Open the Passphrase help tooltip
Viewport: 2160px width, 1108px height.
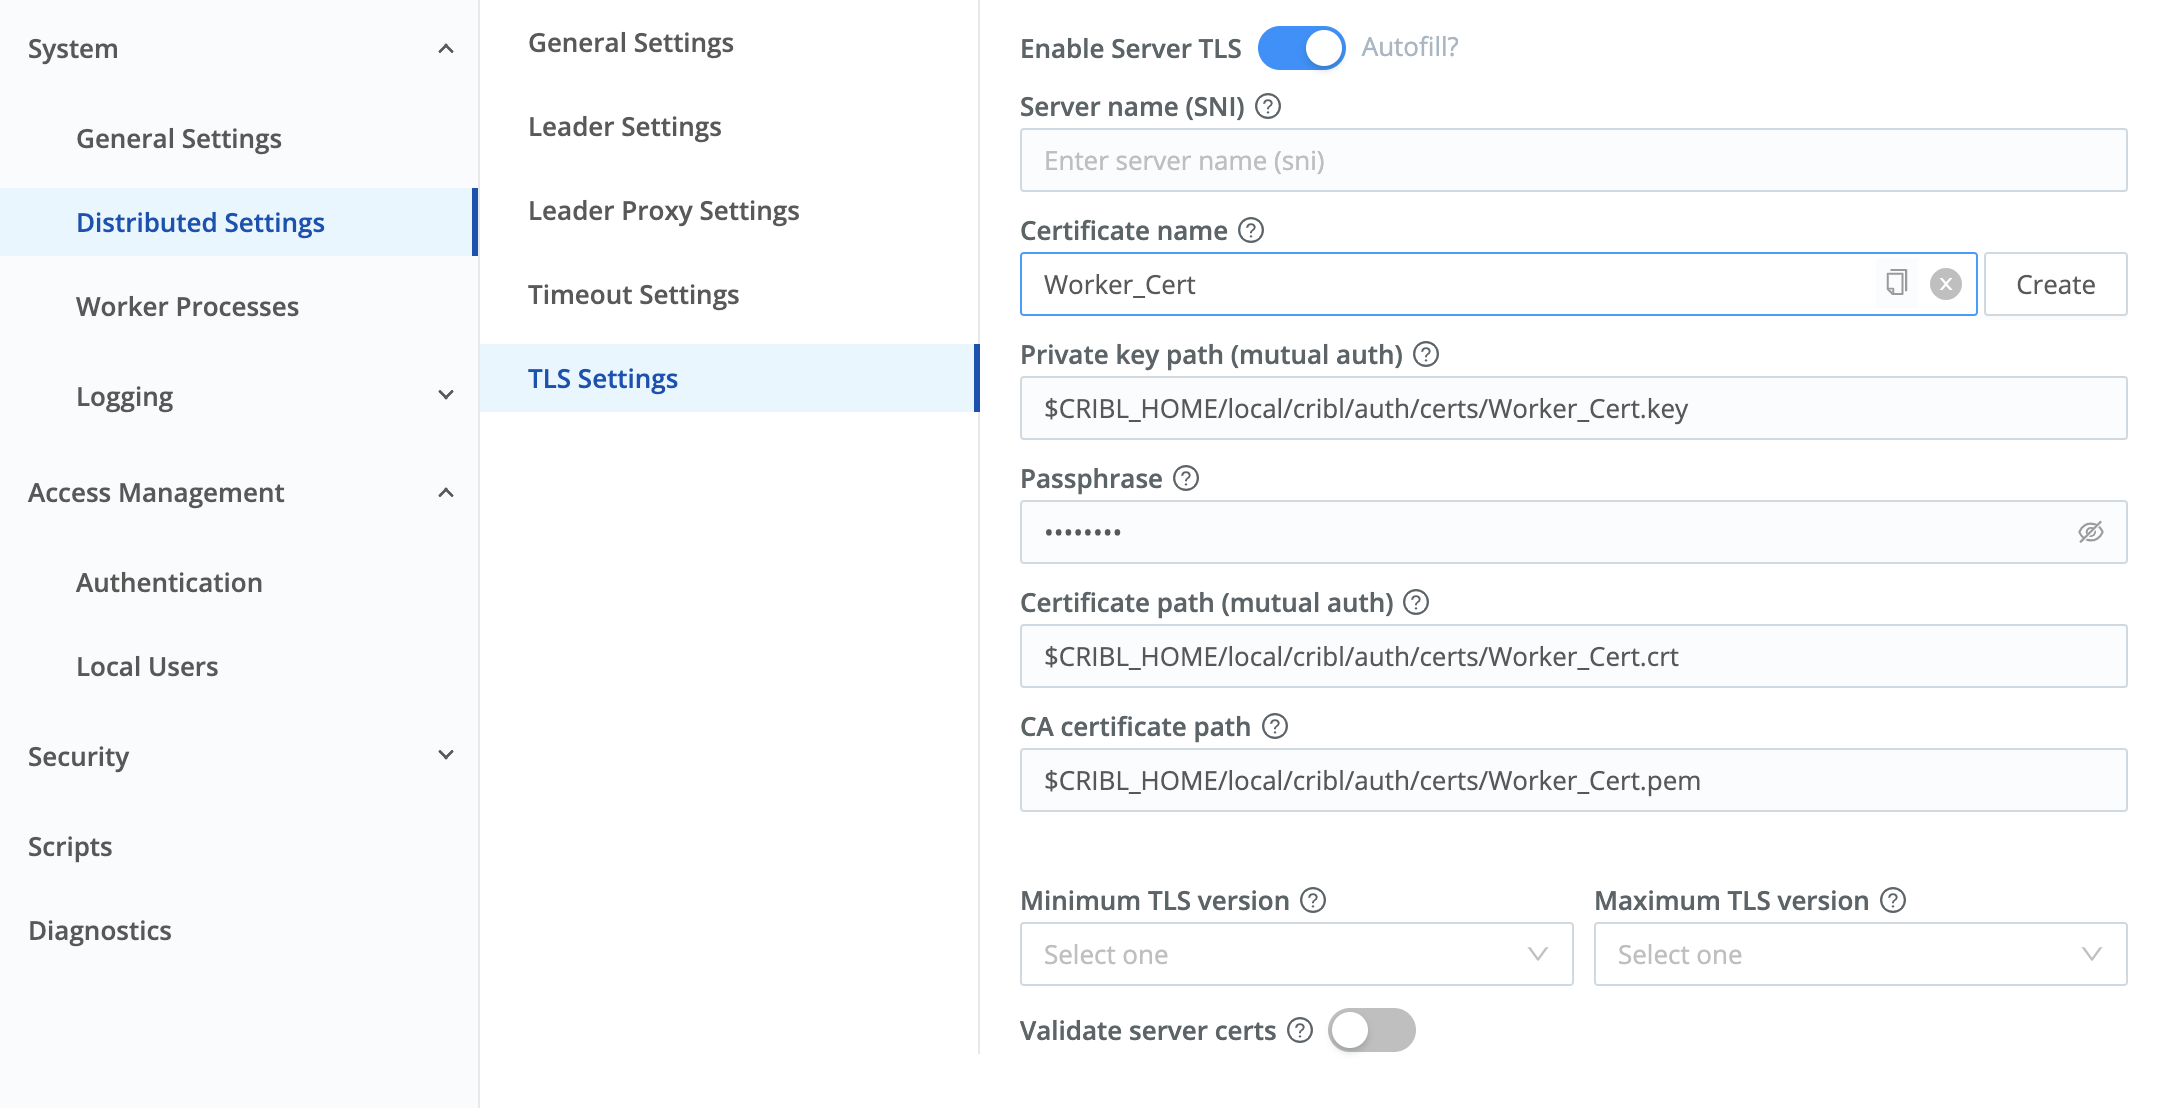[1187, 479]
